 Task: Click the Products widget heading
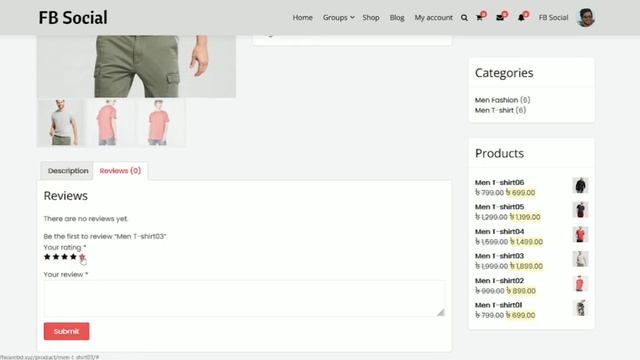(x=499, y=153)
